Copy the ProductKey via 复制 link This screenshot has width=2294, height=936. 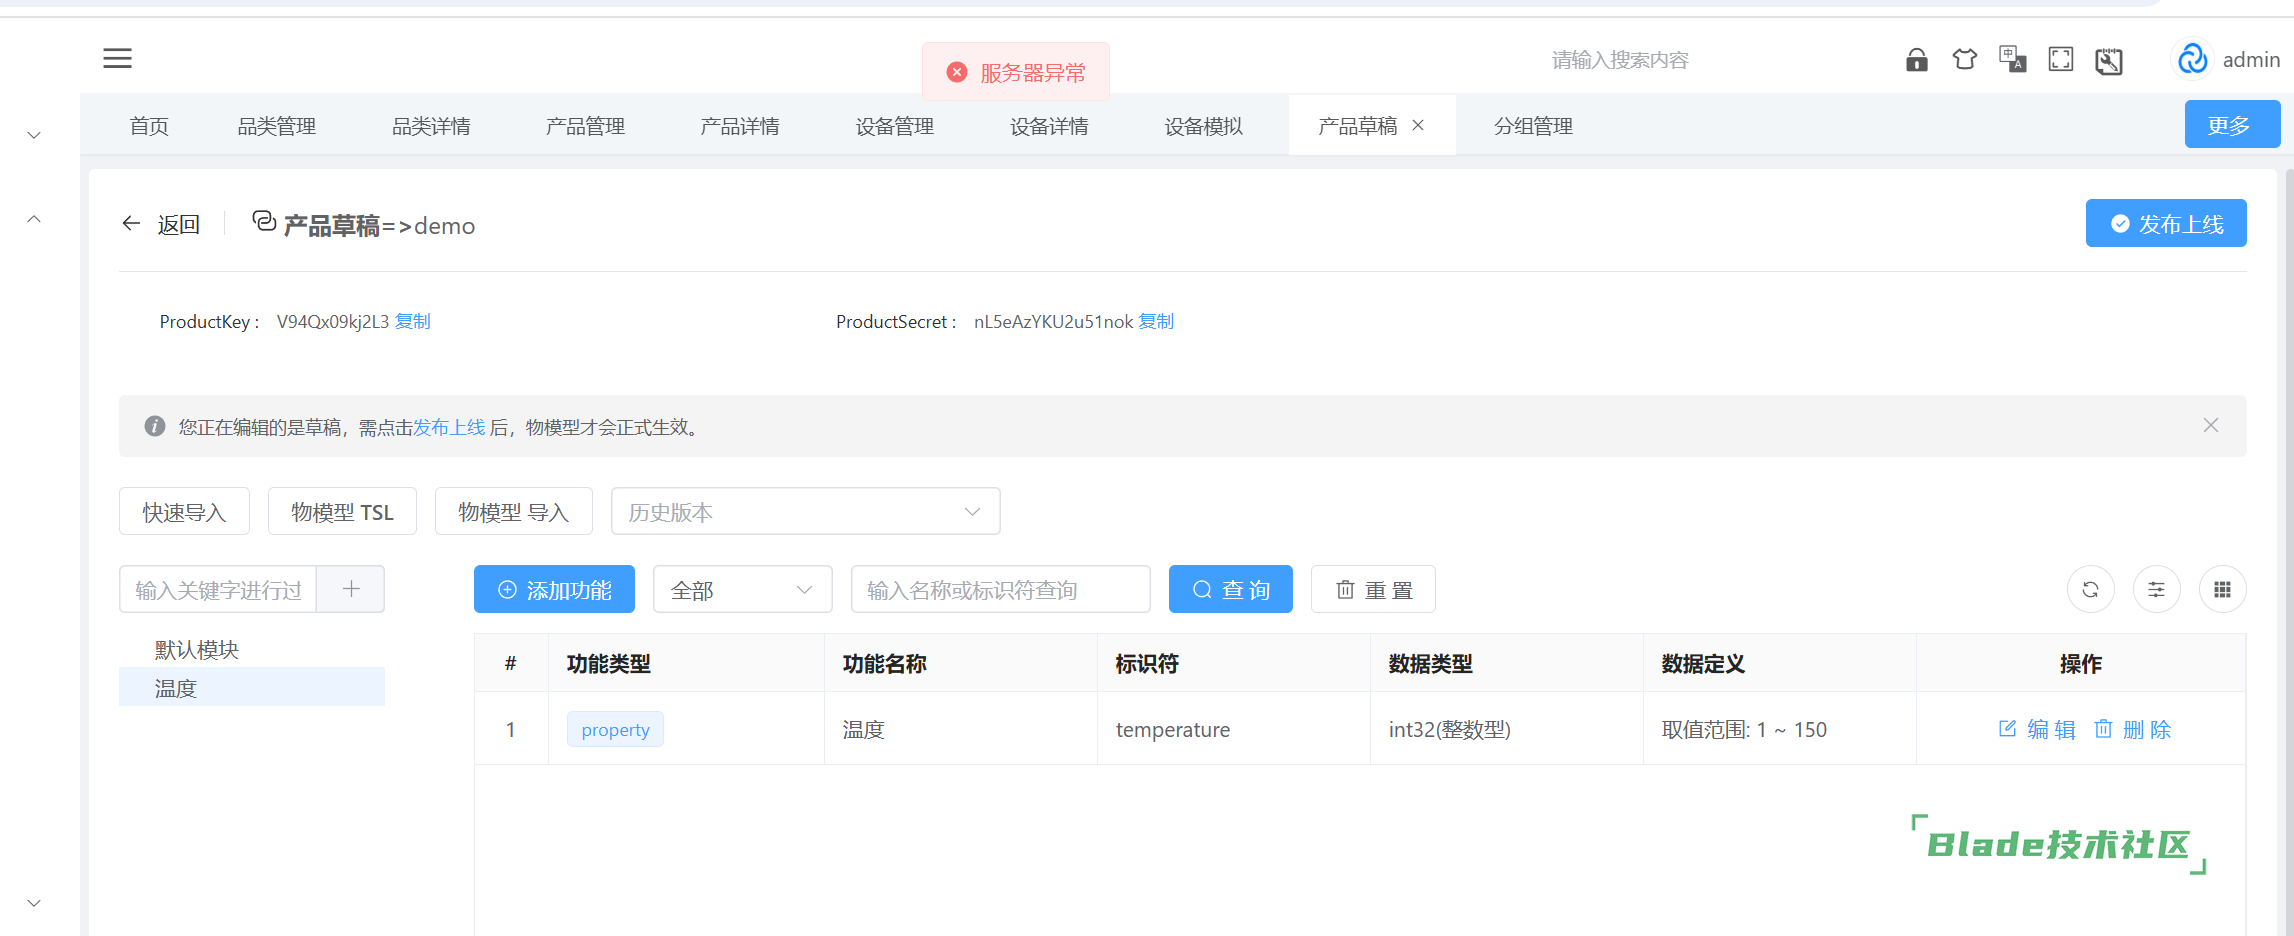[x=412, y=322]
